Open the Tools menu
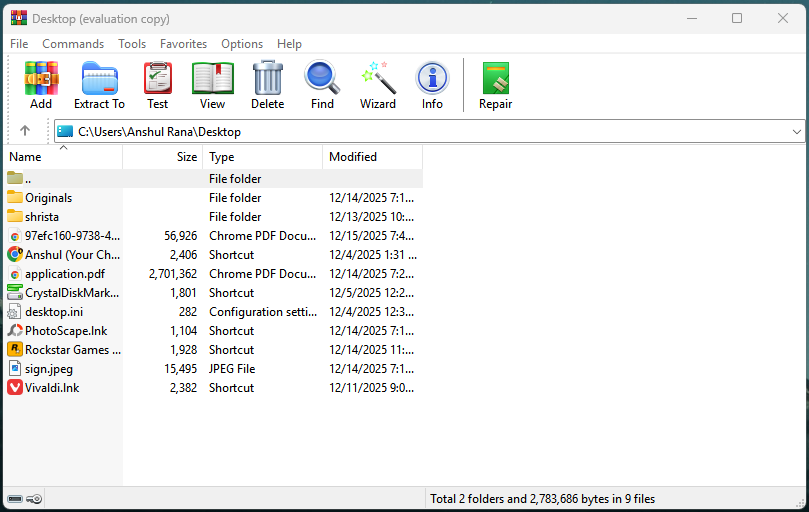The image size is (809, 512). [132, 44]
